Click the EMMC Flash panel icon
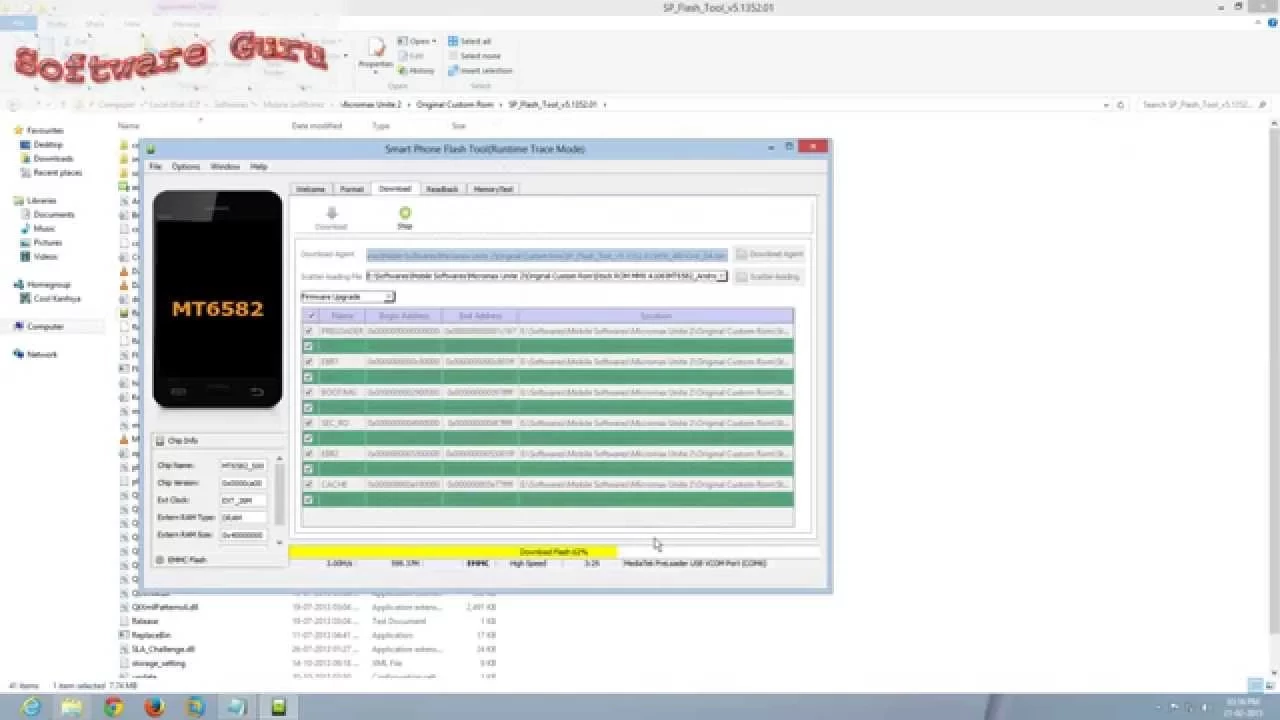Viewport: 1280px width, 720px height. coord(160,560)
